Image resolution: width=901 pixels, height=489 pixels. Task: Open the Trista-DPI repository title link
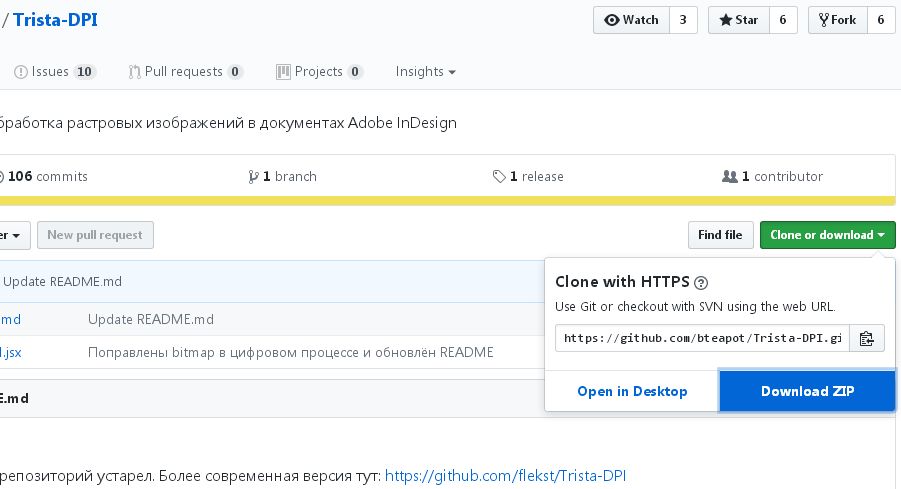click(56, 20)
